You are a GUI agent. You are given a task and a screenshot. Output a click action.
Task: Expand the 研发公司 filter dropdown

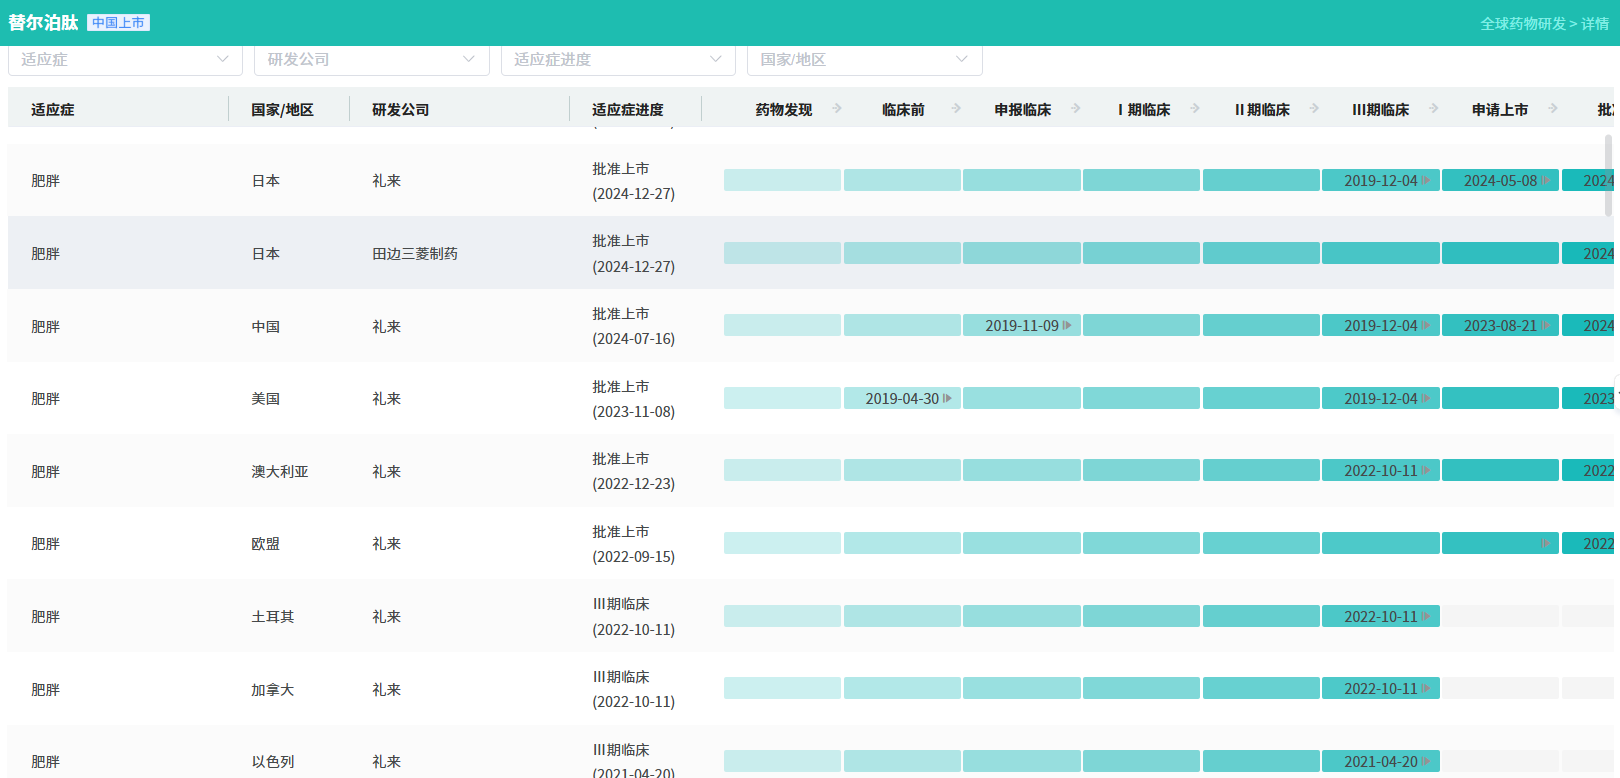(371, 60)
